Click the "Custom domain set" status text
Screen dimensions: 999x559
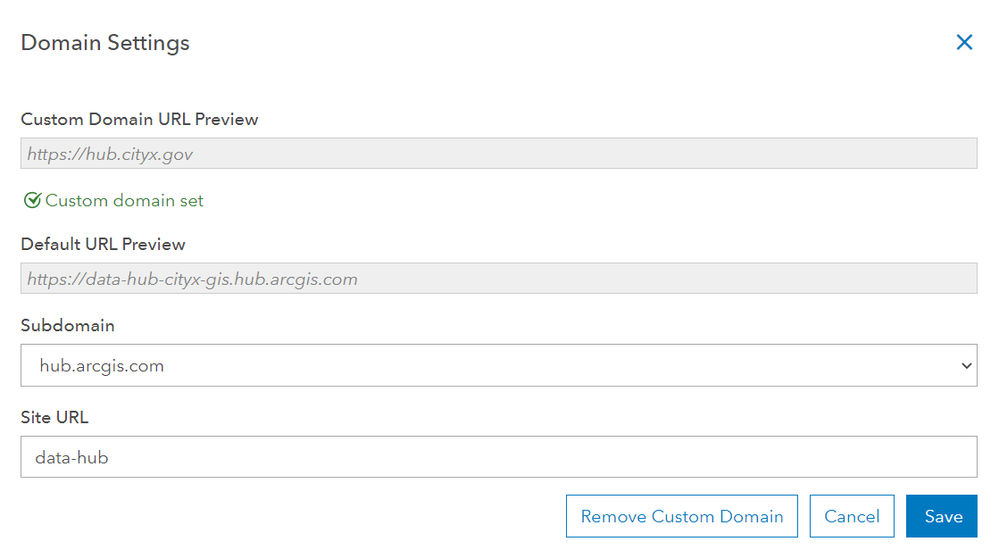[124, 201]
